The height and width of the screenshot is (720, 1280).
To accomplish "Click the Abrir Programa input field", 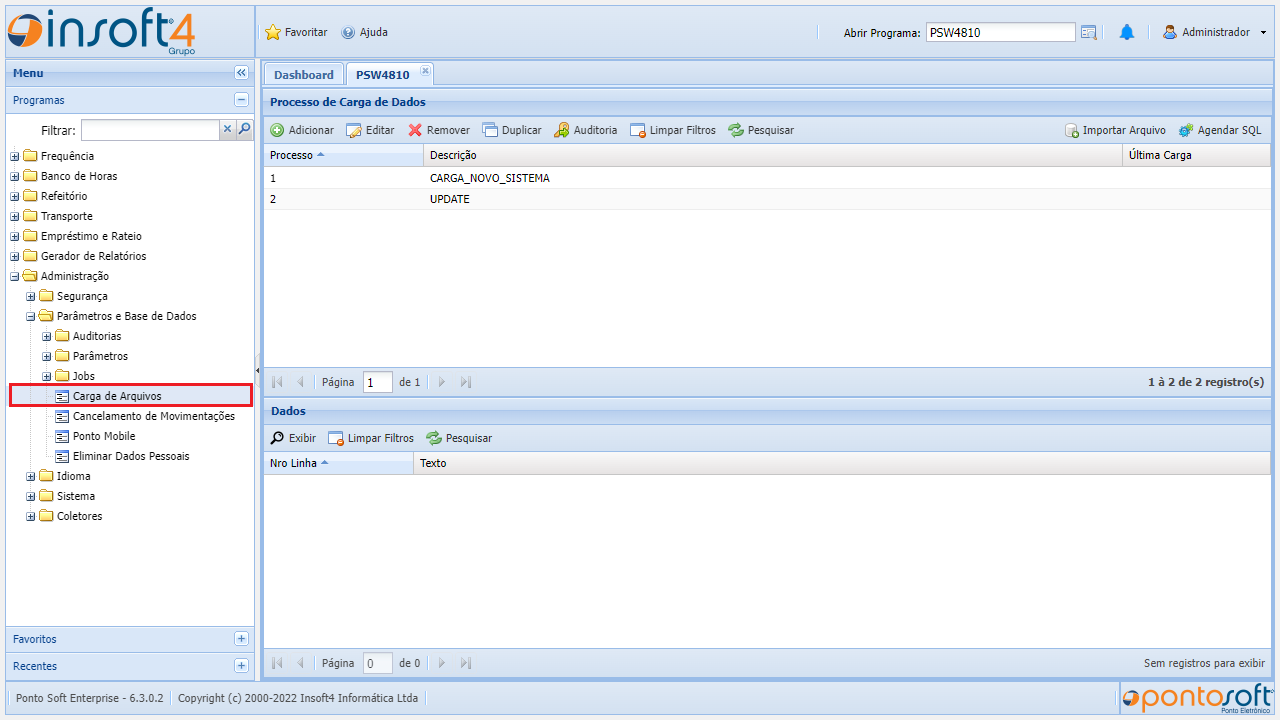I will click(x=1000, y=32).
